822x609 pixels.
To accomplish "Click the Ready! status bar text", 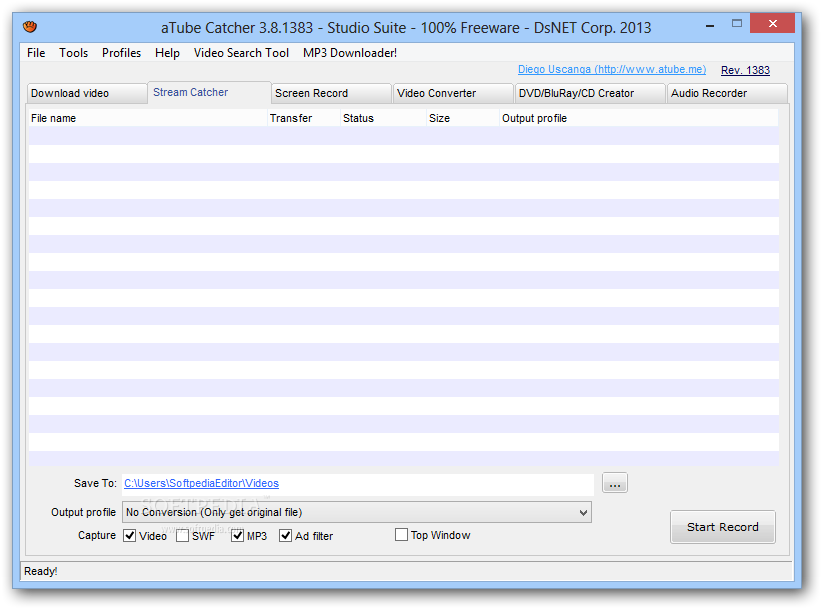I will [40, 571].
